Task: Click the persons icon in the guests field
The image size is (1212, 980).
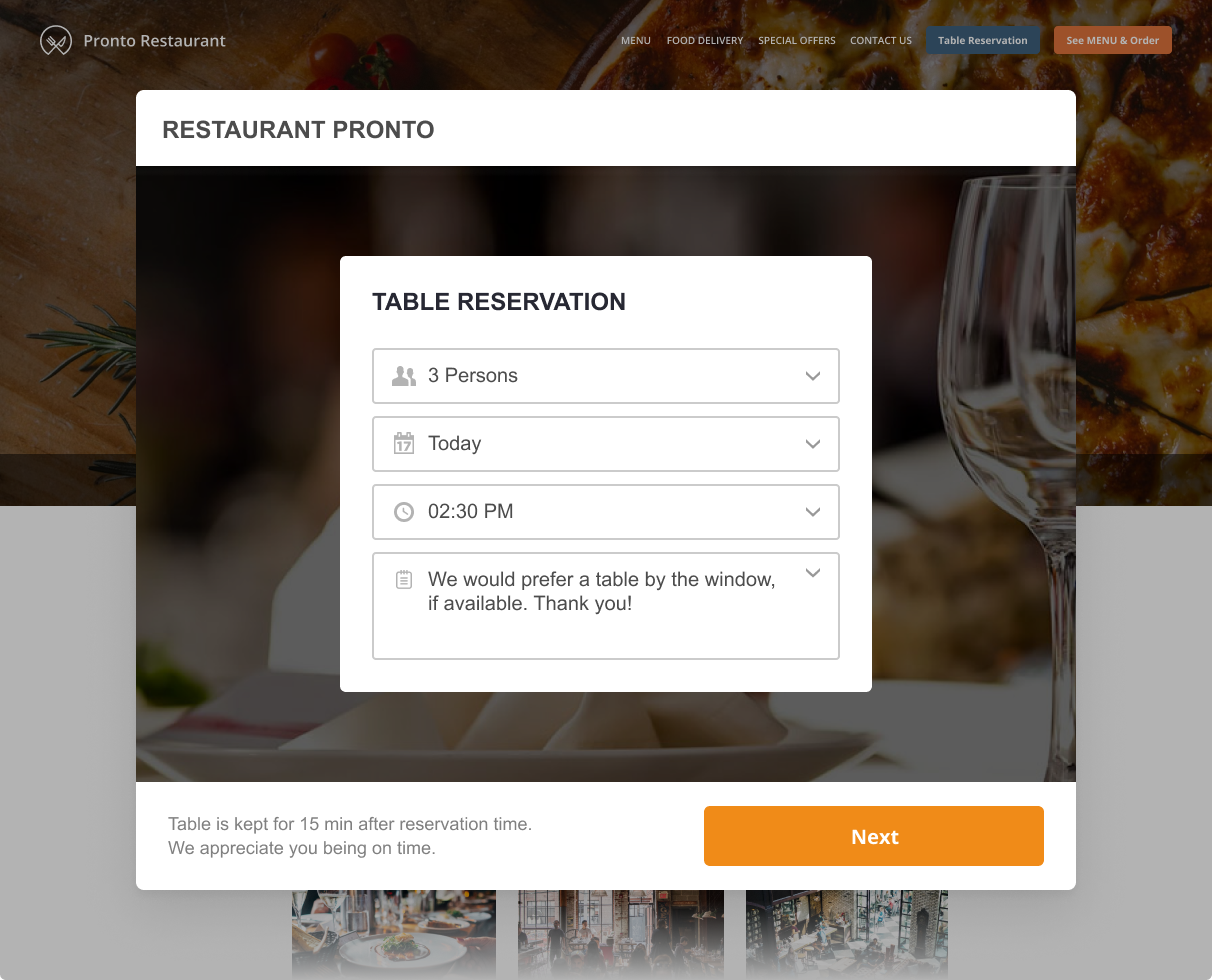Action: point(404,376)
